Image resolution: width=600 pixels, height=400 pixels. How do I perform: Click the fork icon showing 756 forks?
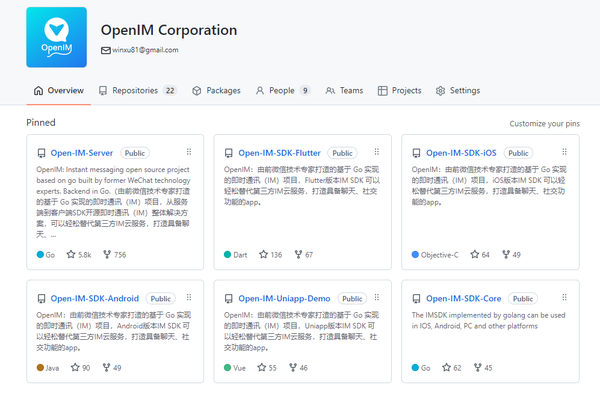107,254
